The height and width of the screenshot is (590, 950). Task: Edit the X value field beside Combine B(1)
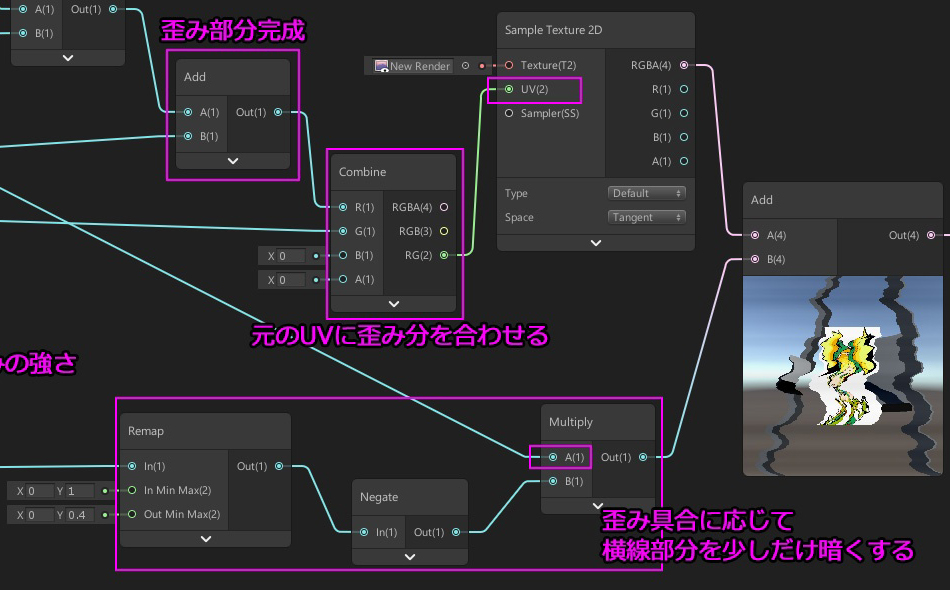[x=291, y=256]
